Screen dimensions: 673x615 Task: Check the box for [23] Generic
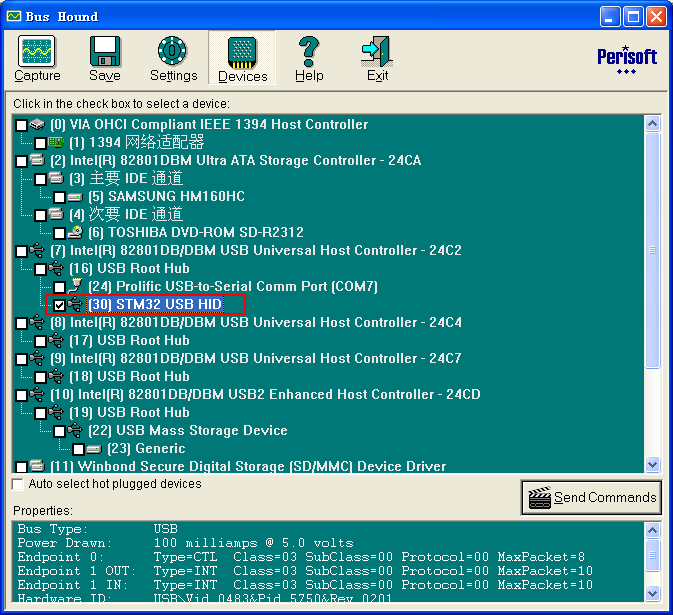click(x=78, y=449)
